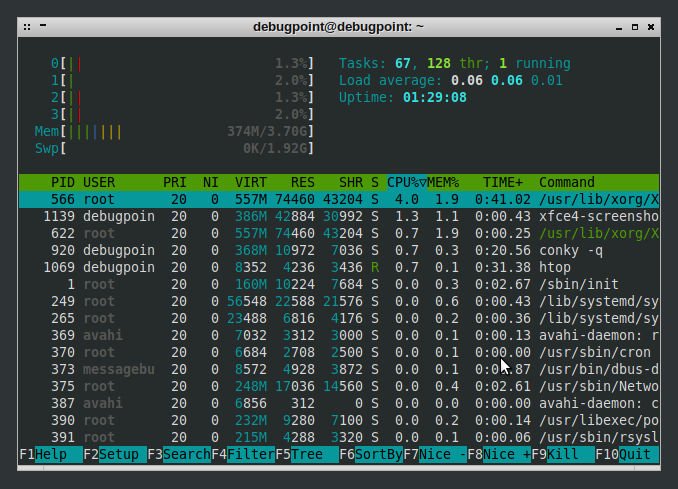Image resolution: width=678 pixels, height=489 pixels.
Task: Click F1 Help in the function bar
Action: 45,455
